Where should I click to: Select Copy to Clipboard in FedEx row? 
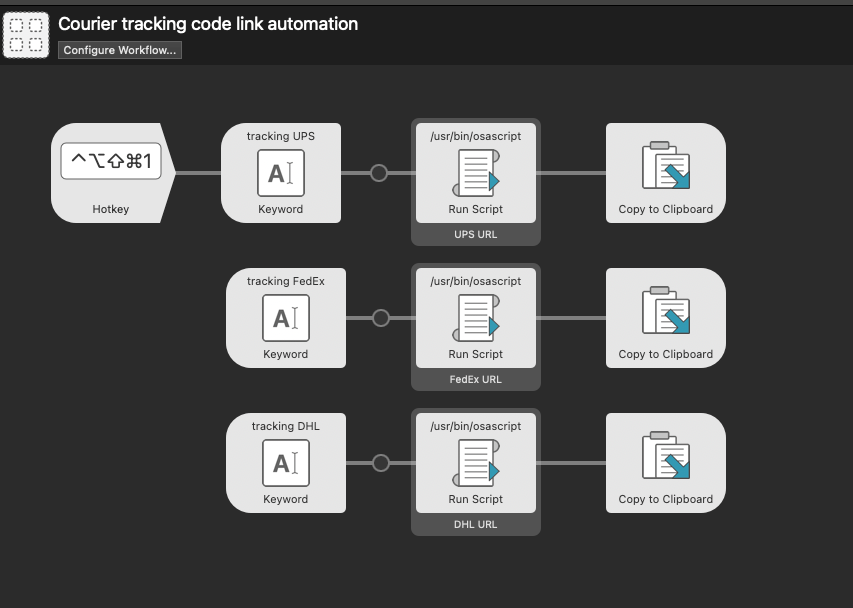point(666,318)
